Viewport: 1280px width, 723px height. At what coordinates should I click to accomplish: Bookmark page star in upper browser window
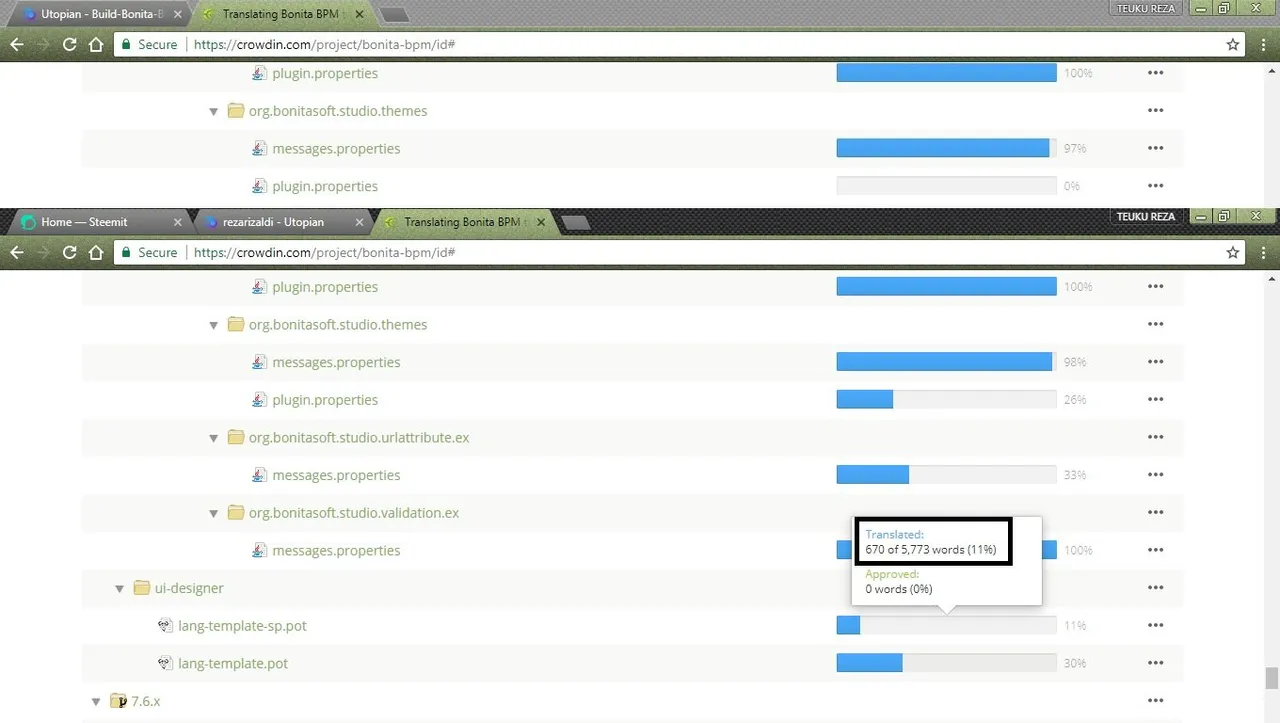1233,44
